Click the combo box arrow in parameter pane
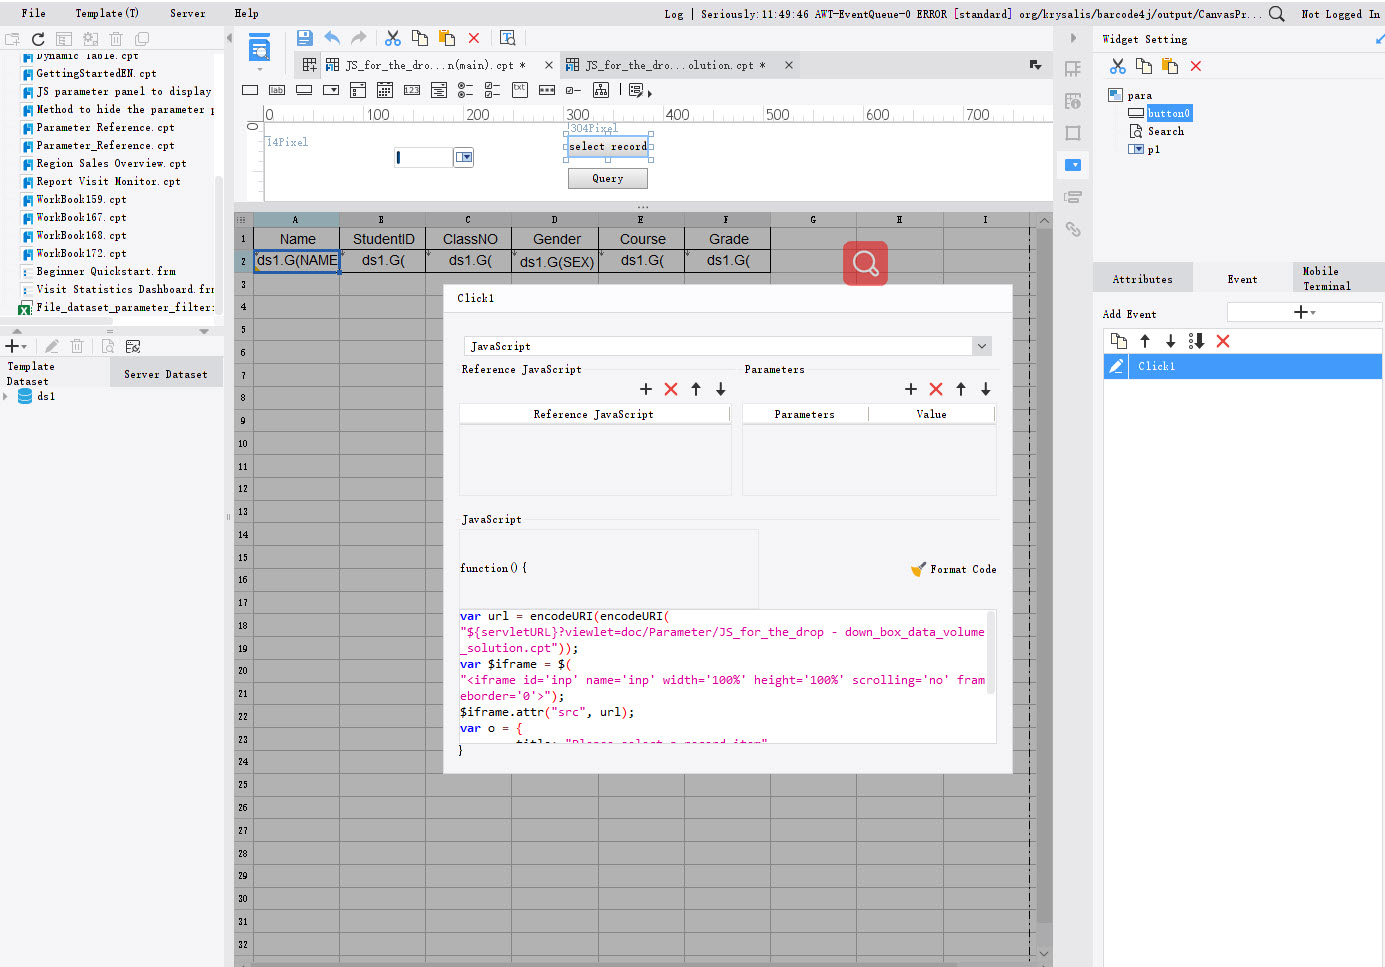The height and width of the screenshot is (967, 1385). coord(463,157)
